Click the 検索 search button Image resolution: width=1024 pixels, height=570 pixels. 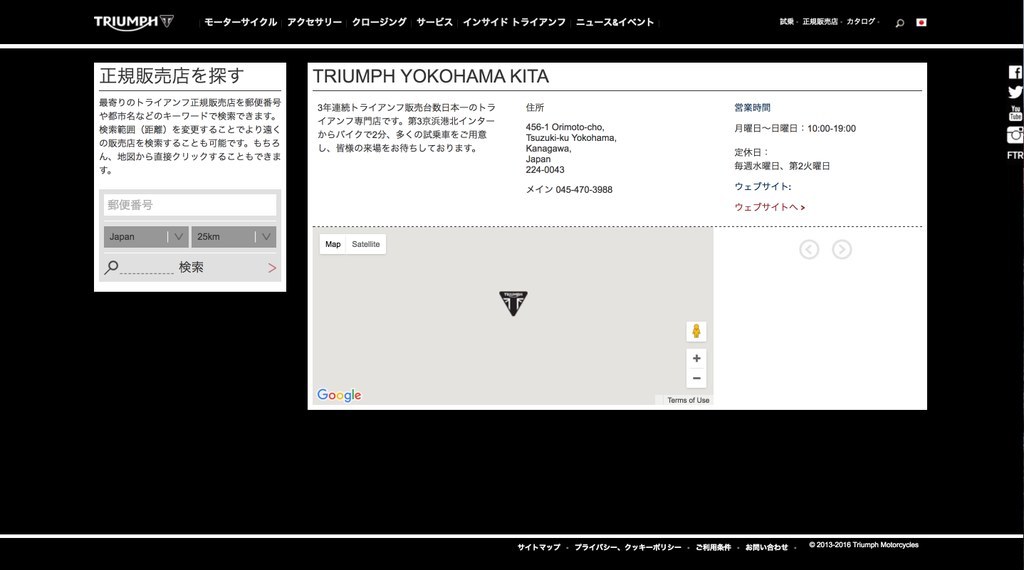coord(190,267)
